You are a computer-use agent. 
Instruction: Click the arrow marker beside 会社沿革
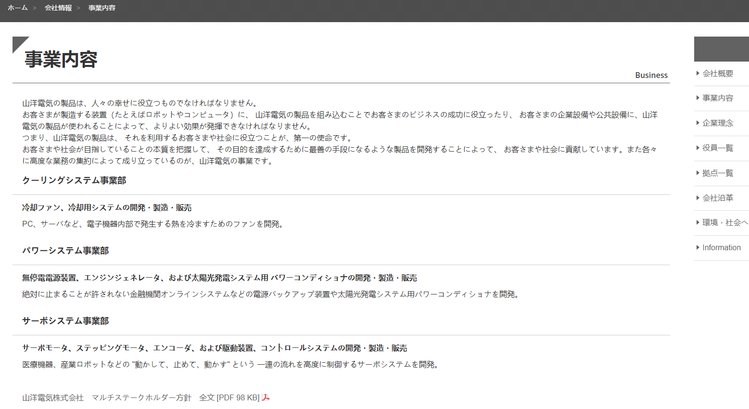tap(698, 198)
